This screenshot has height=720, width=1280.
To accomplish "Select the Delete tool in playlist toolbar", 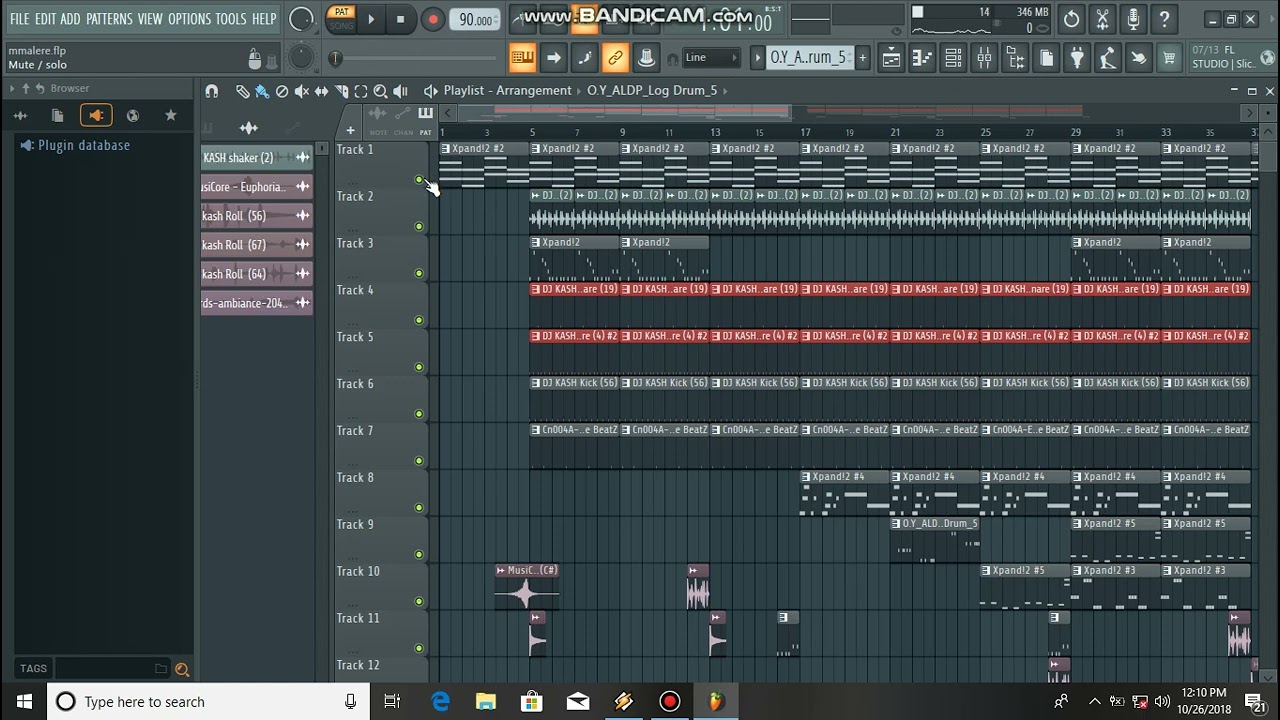I will [x=282, y=91].
